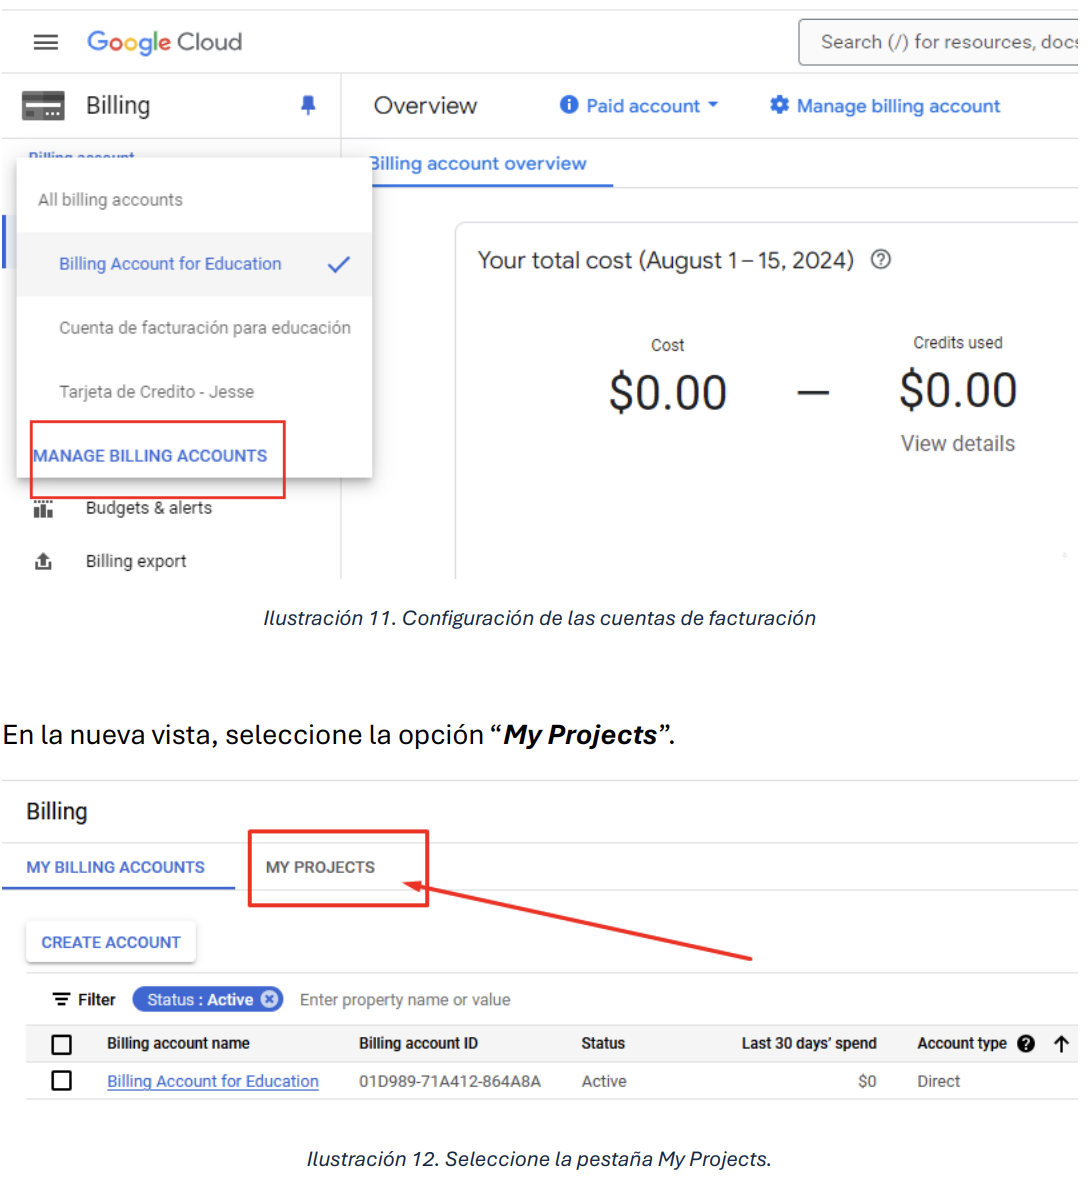Click the Status column header
This screenshot has height=1188, width=1090.
point(603,1044)
